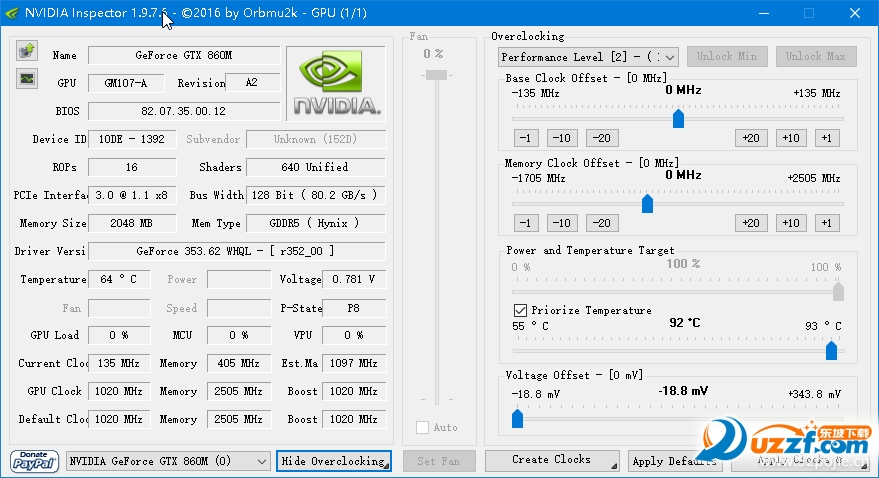Screen dimensions: 879x478
Task: Click the Unlock Min button
Action: point(727,56)
